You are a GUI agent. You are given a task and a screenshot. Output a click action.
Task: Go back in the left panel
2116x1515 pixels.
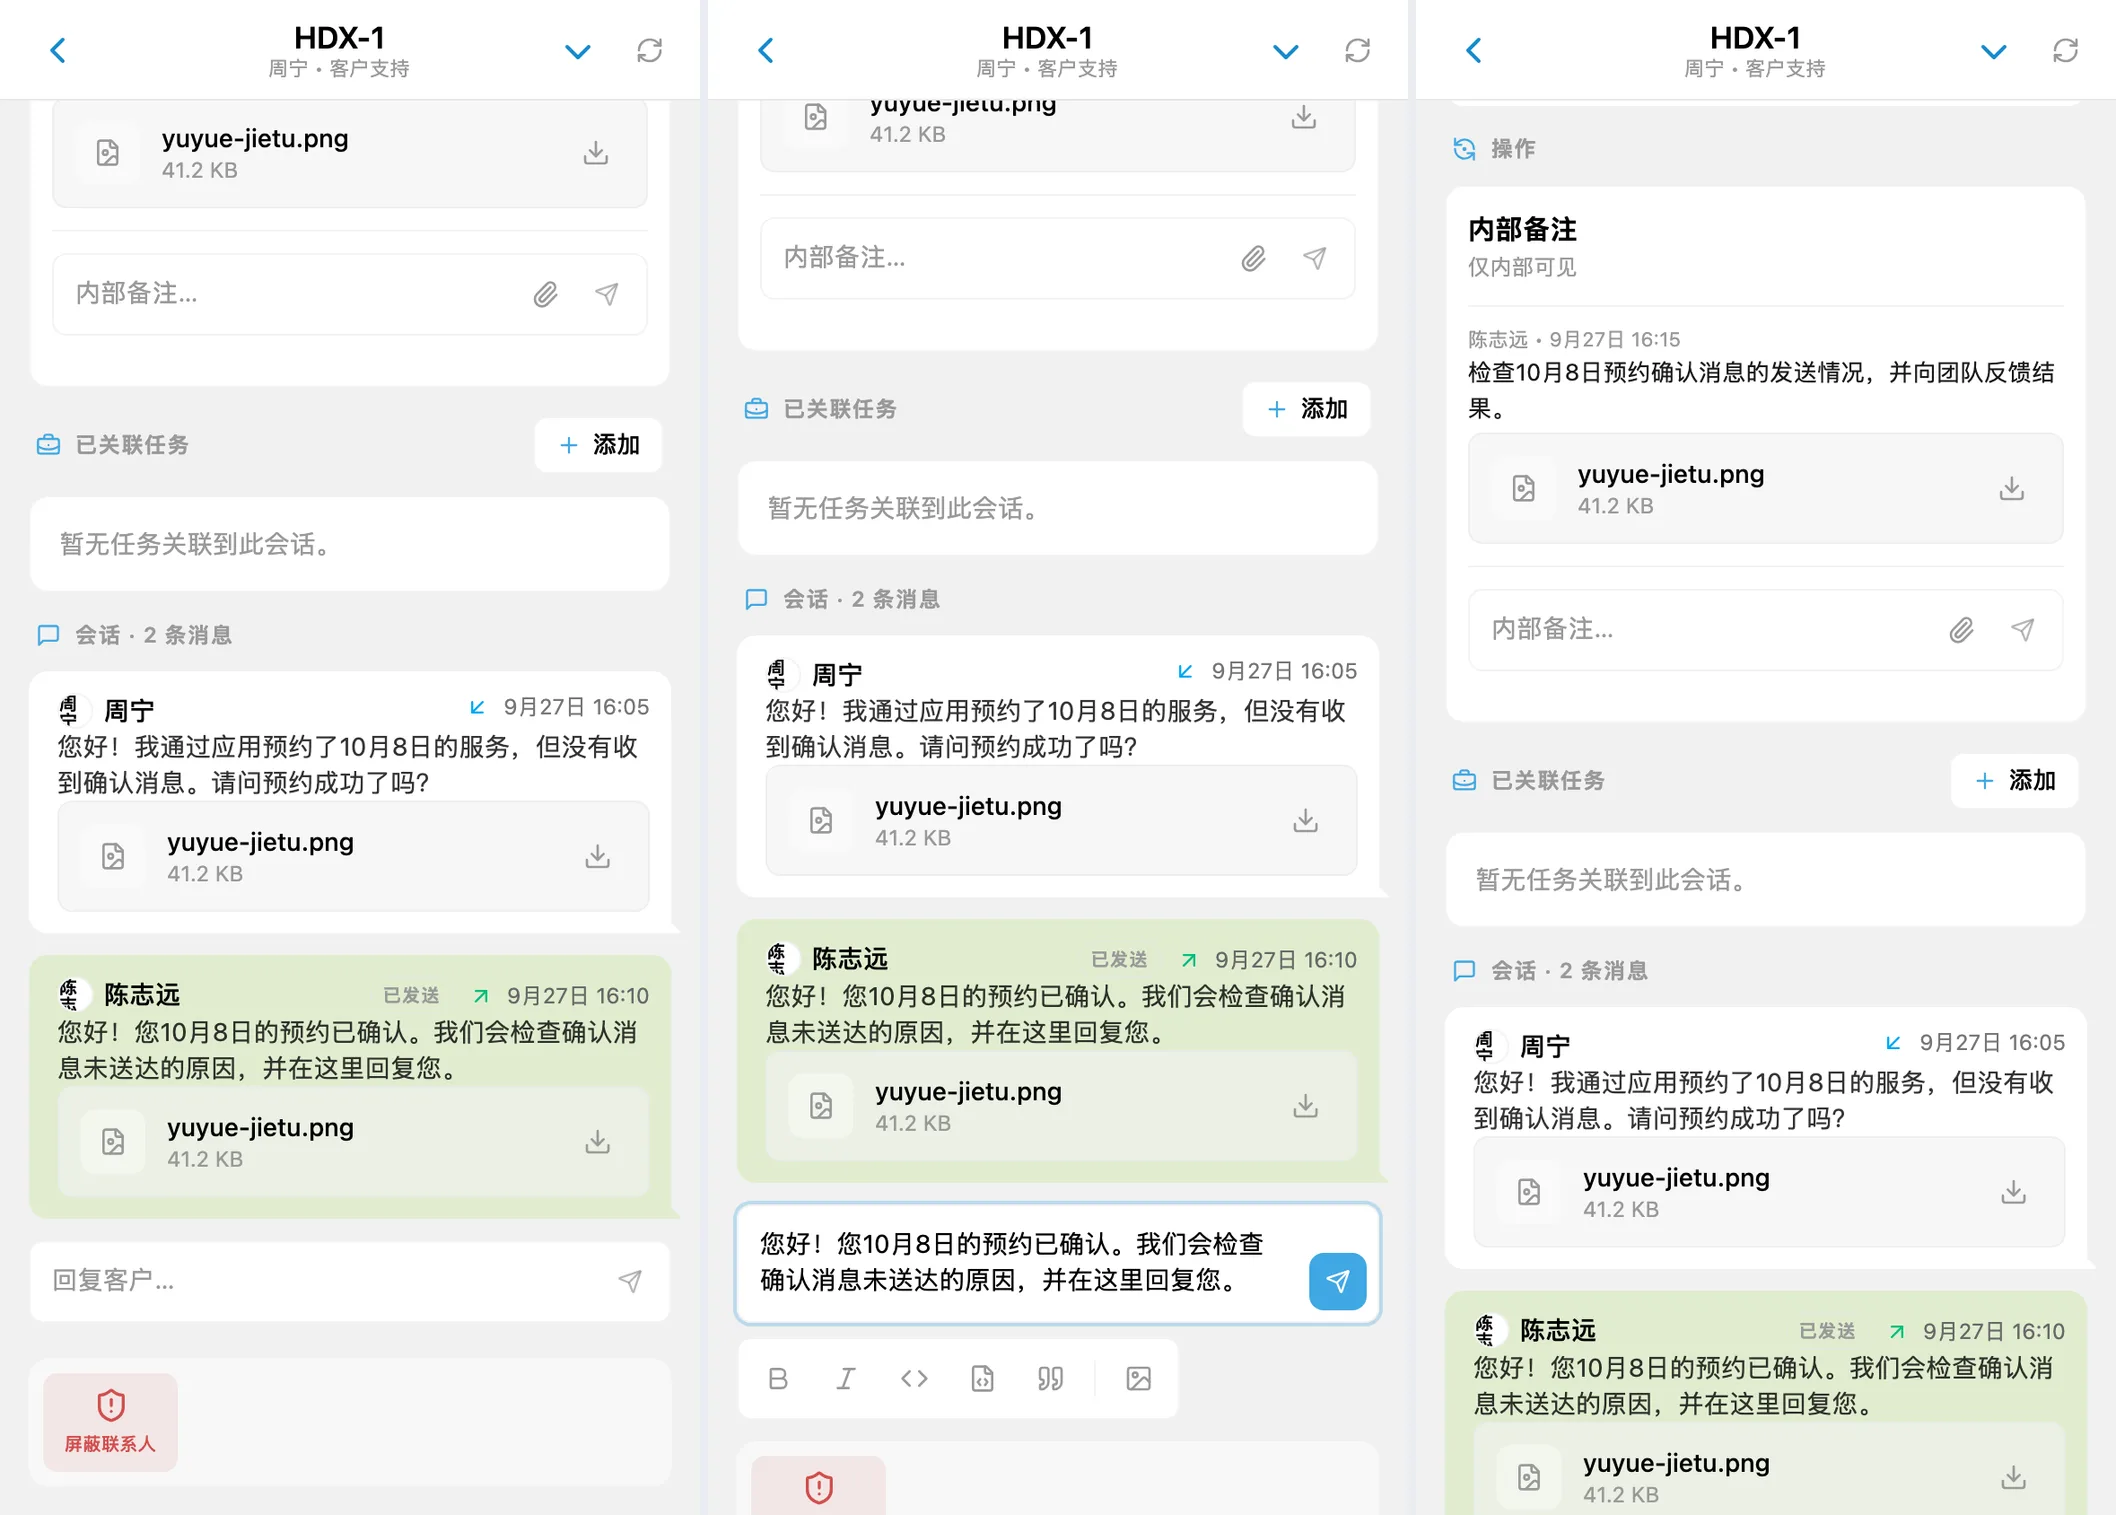point(58,50)
